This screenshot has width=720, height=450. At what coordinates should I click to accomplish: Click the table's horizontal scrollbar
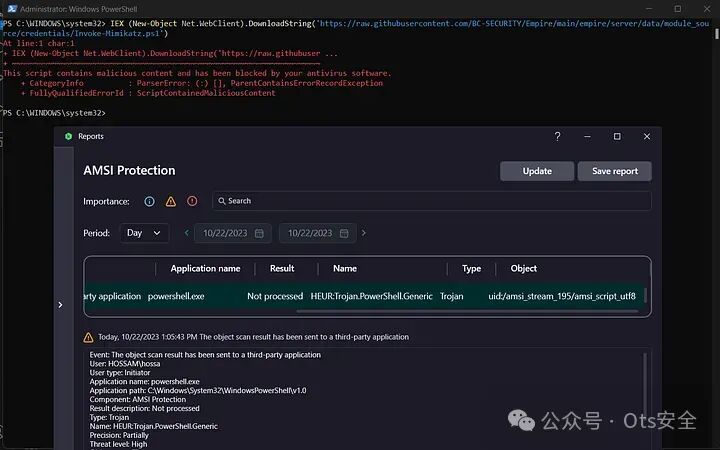pyautogui.click(x=467, y=311)
